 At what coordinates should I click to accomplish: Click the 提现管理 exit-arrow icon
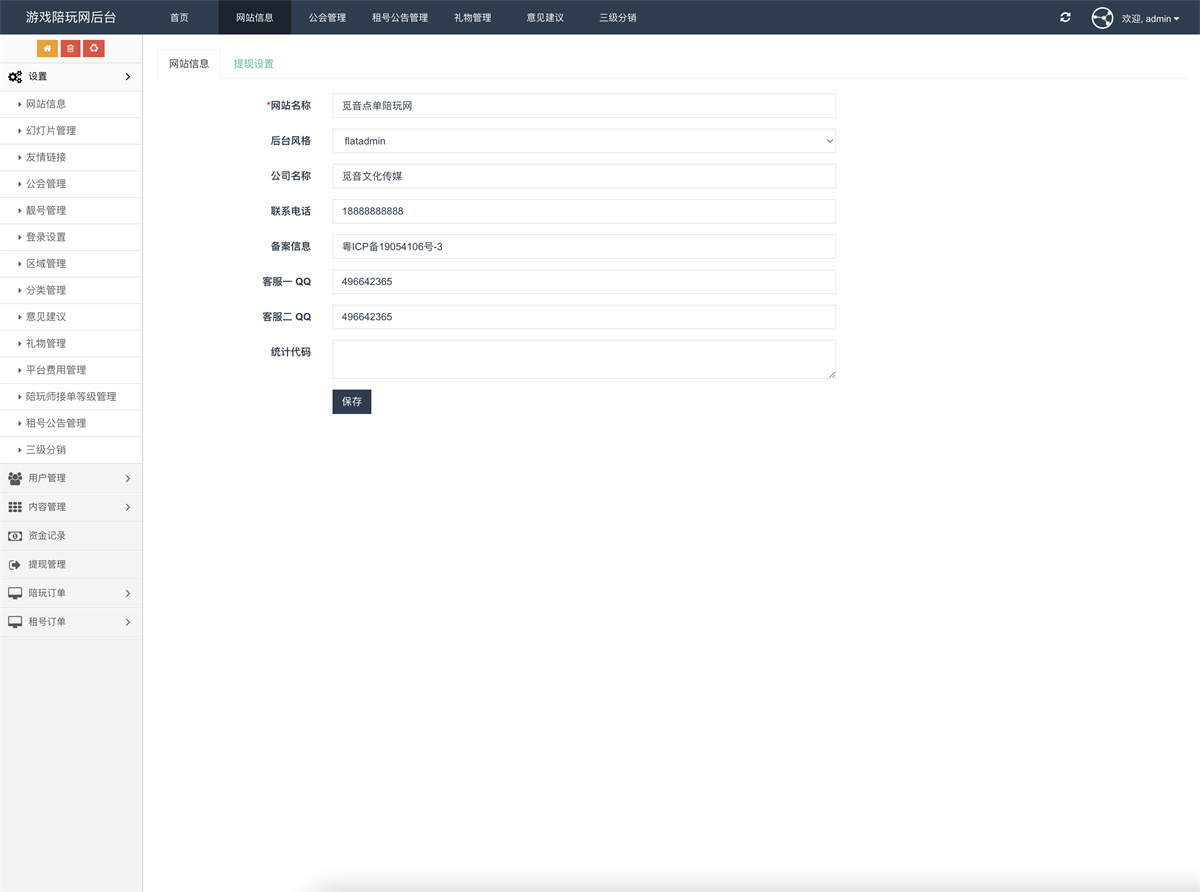coord(15,565)
